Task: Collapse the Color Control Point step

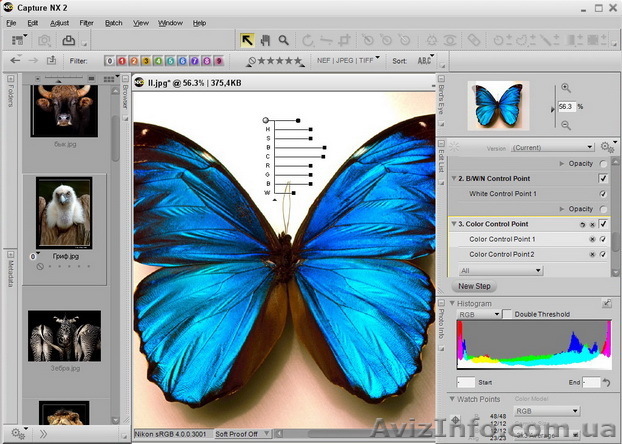Action: pyautogui.click(x=451, y=224)
